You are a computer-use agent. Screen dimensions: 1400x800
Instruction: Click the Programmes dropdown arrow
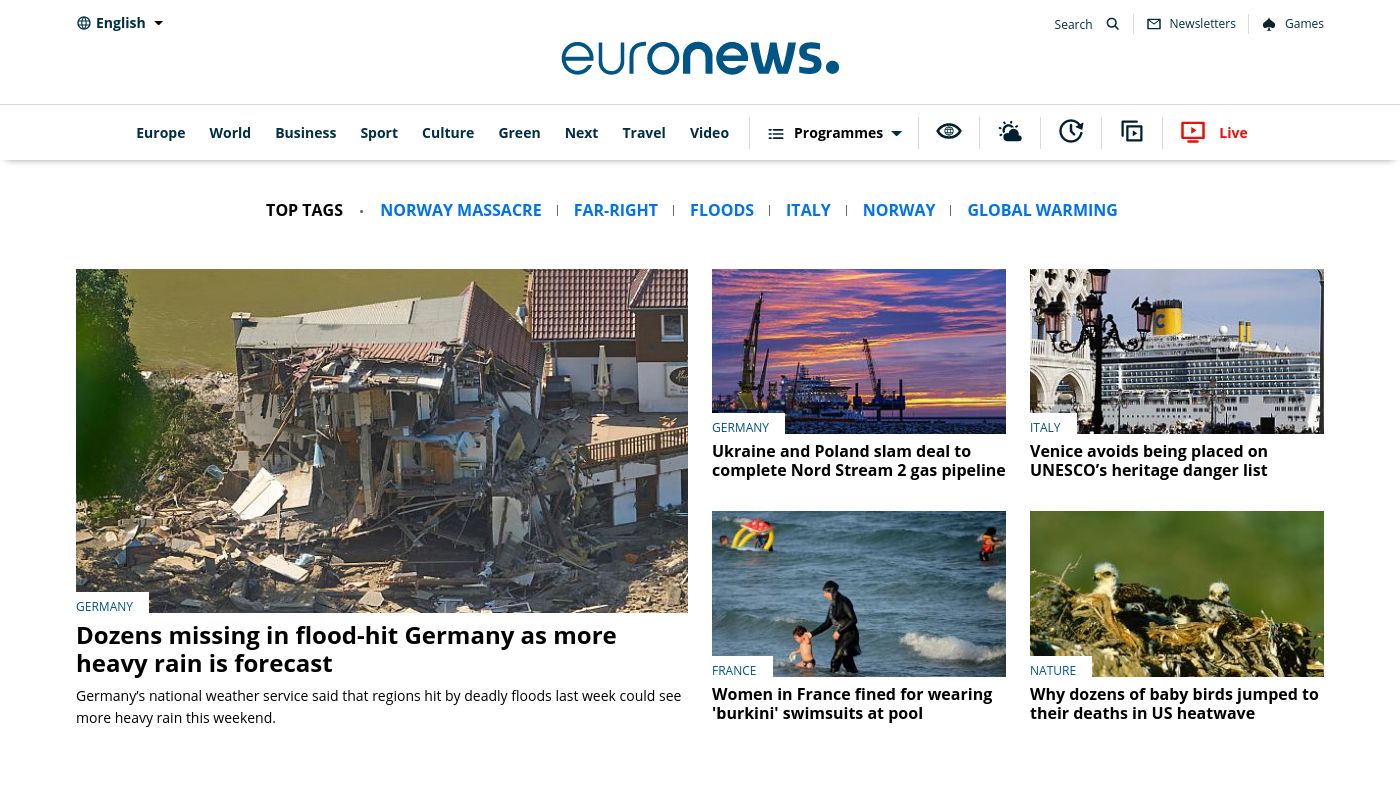point(896,133)
